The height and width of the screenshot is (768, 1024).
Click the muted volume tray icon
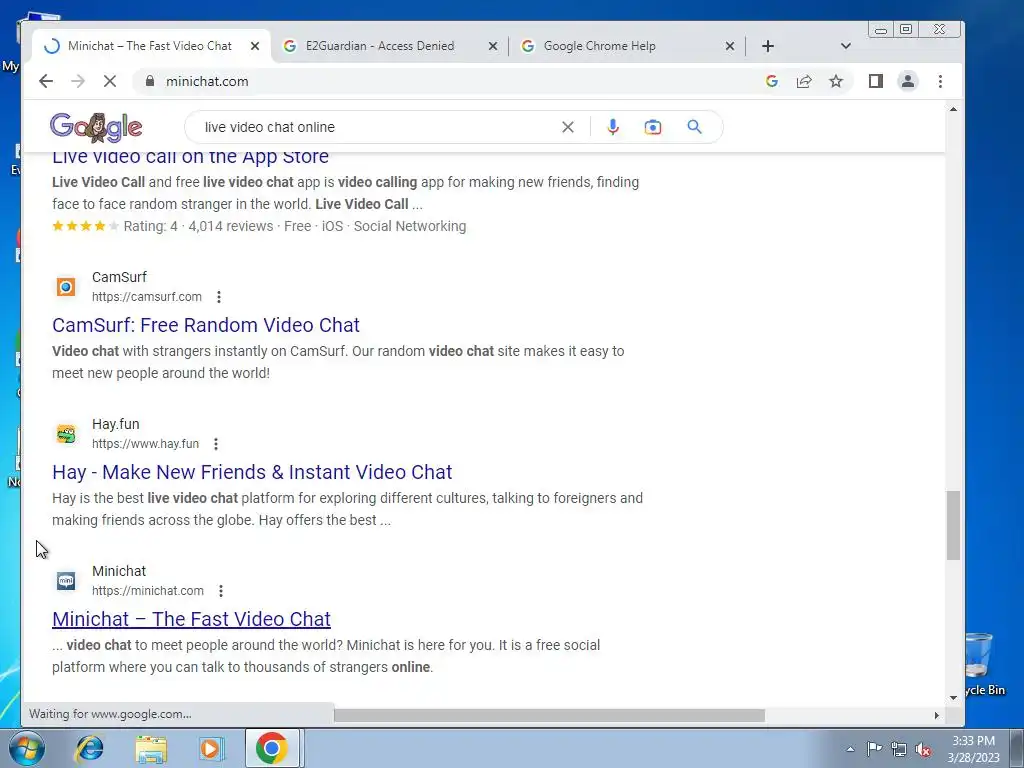point(923,750)
